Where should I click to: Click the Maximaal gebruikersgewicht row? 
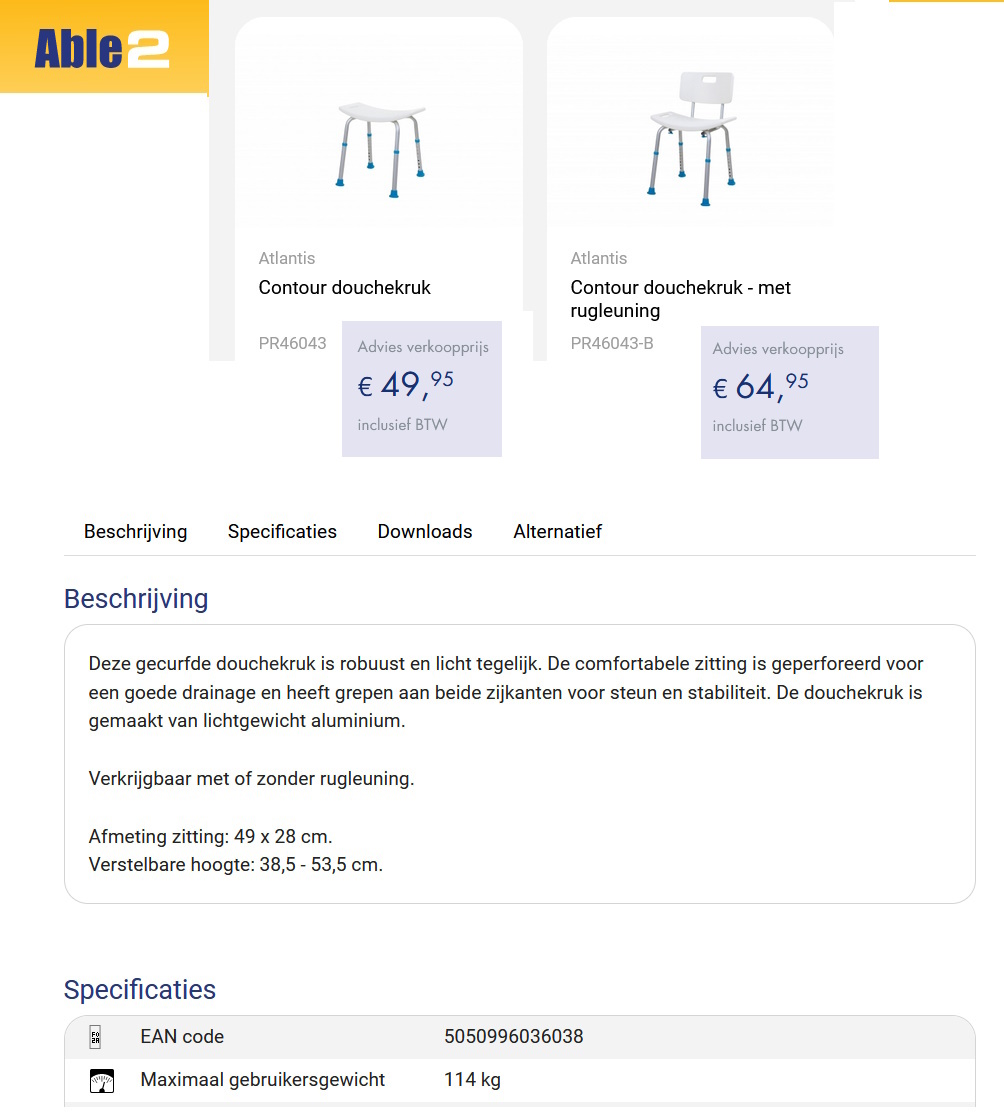click(x=264, y=1080)
